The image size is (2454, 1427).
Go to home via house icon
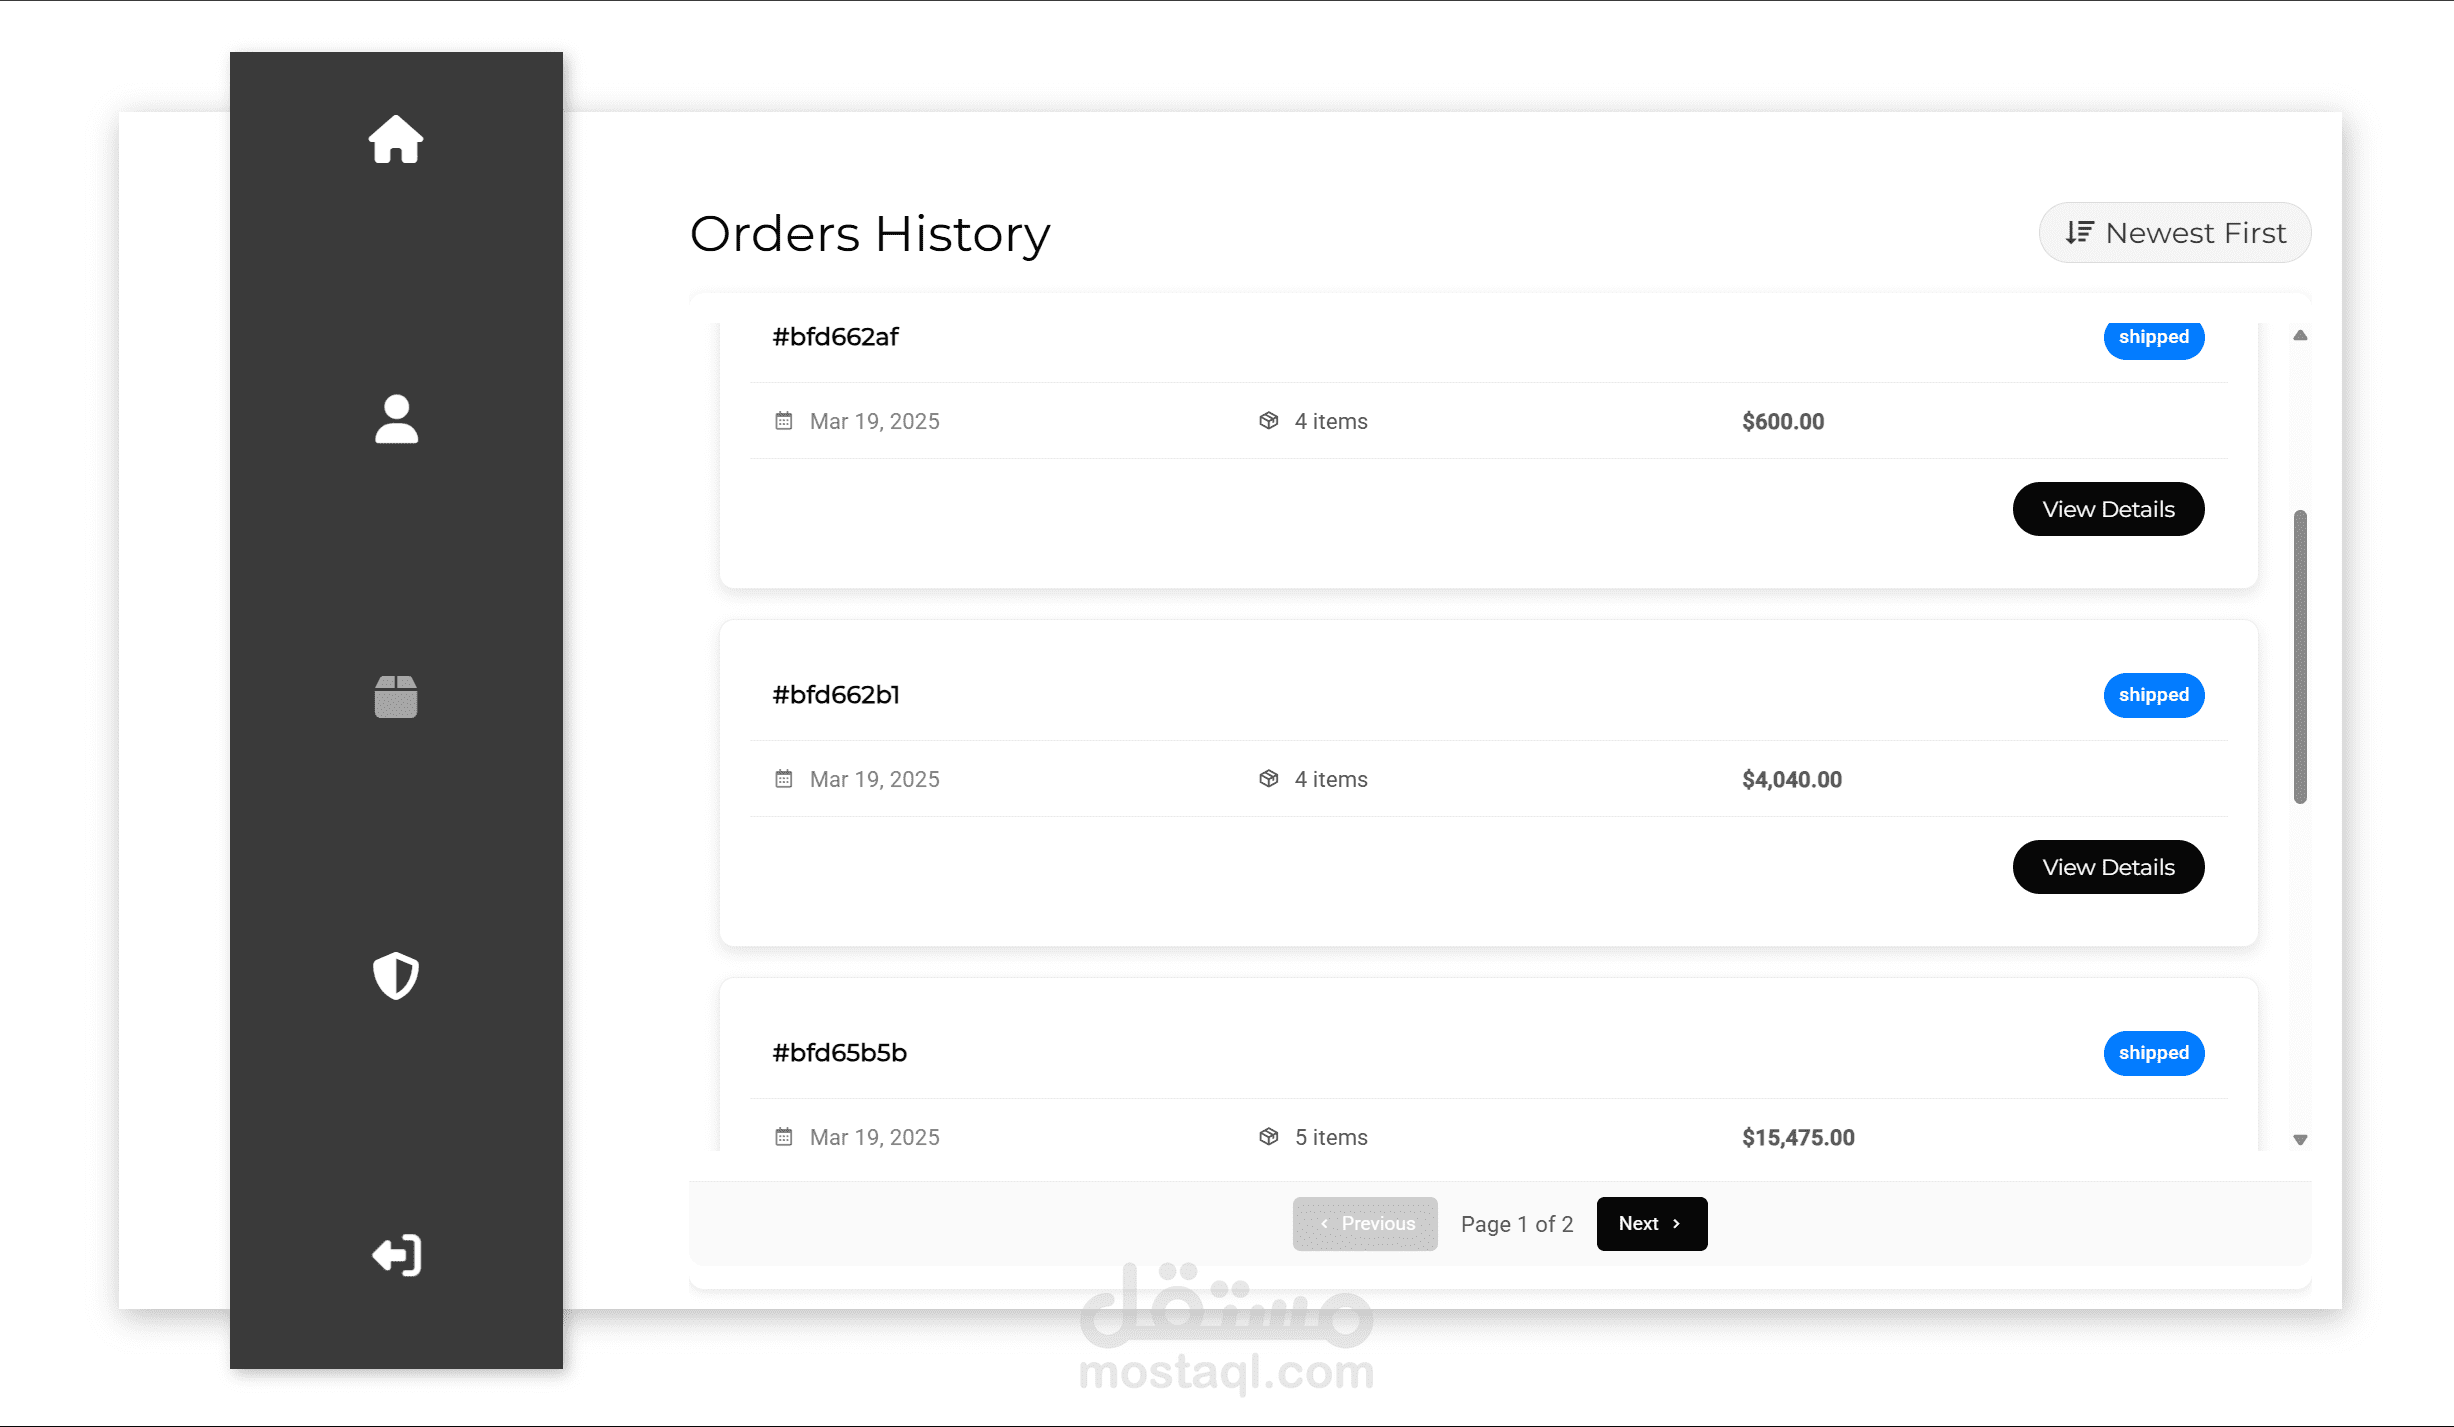(396, 139)
